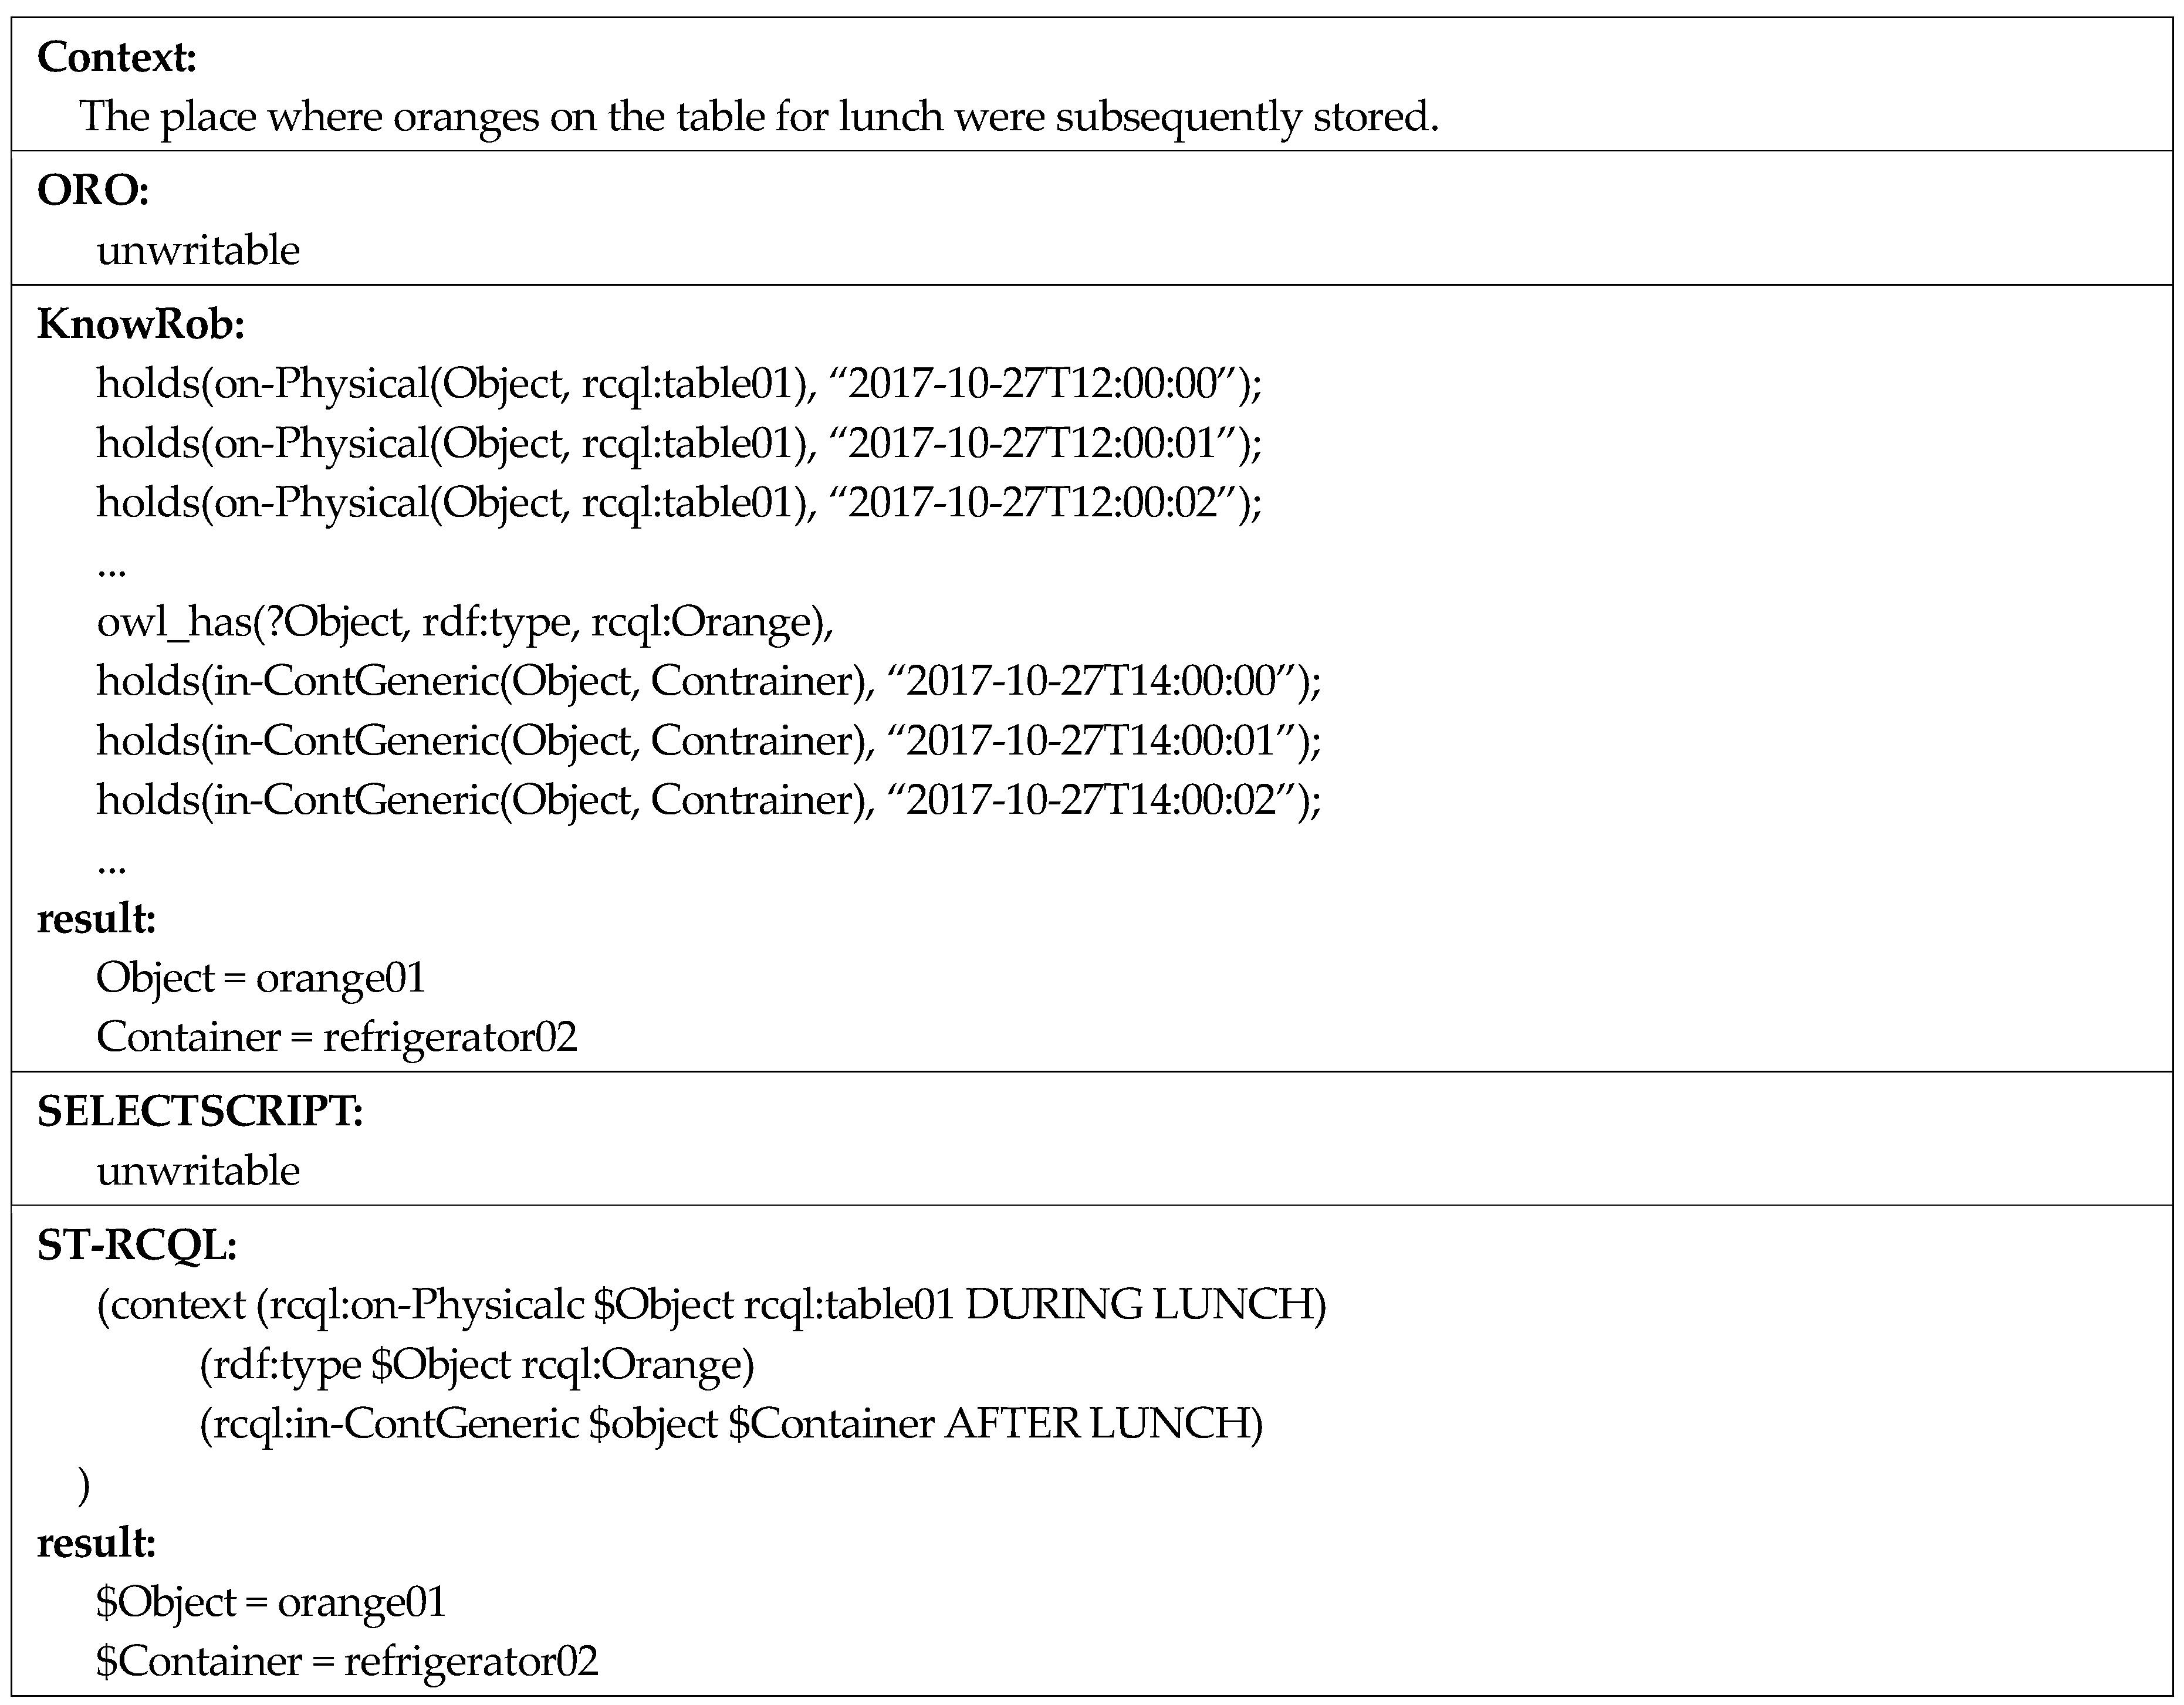Click the KnowRob result "Object = orange01"
This screenshot has width=2184, height=1705.
coord(261,977)
